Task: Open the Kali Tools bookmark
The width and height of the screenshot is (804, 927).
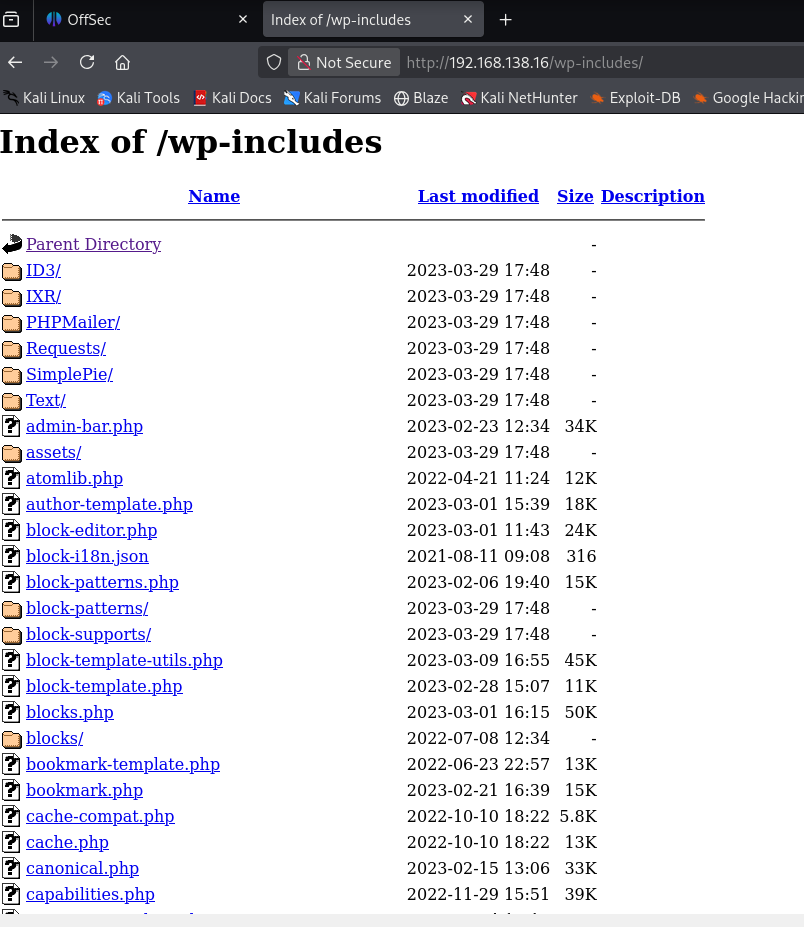Action: 138,98
